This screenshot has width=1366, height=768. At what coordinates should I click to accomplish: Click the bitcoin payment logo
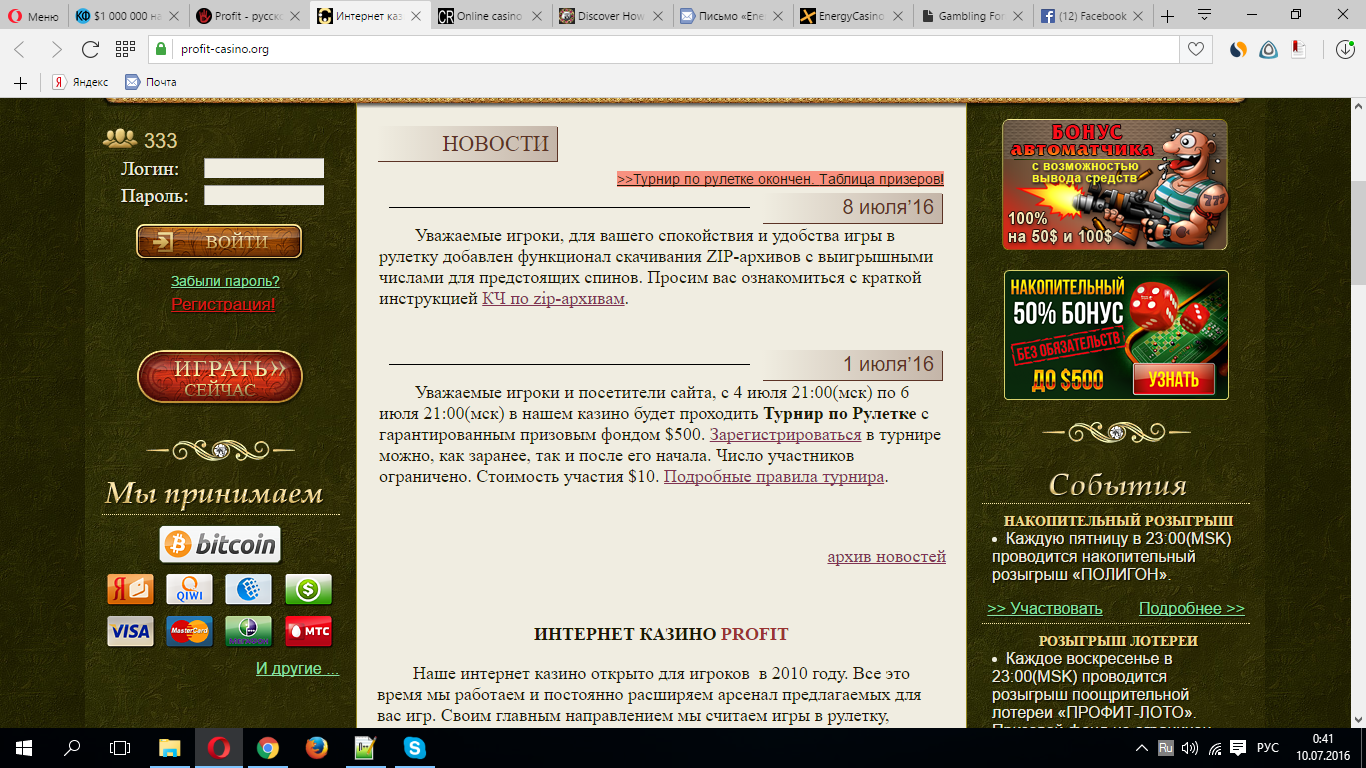[220, 544]
